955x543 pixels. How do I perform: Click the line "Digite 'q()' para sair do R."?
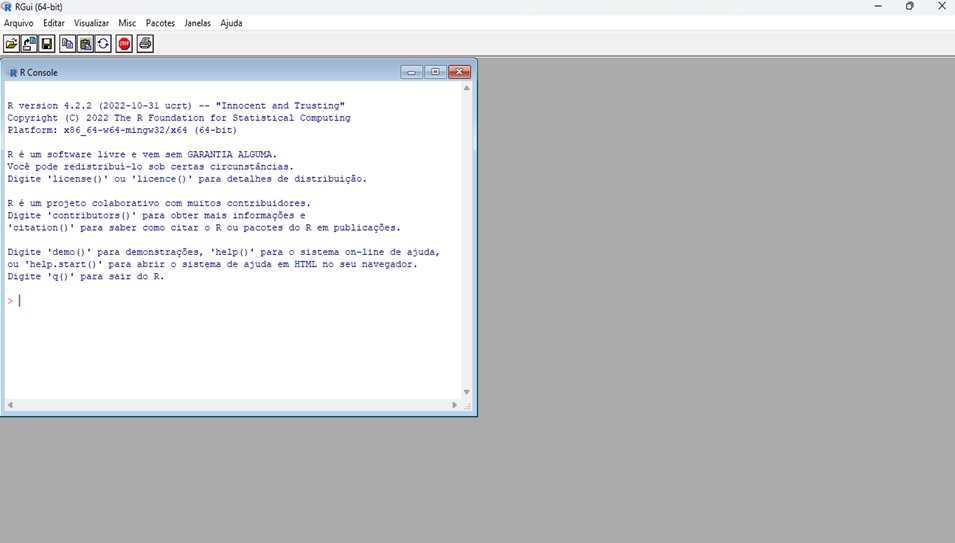tap(86, 276)
